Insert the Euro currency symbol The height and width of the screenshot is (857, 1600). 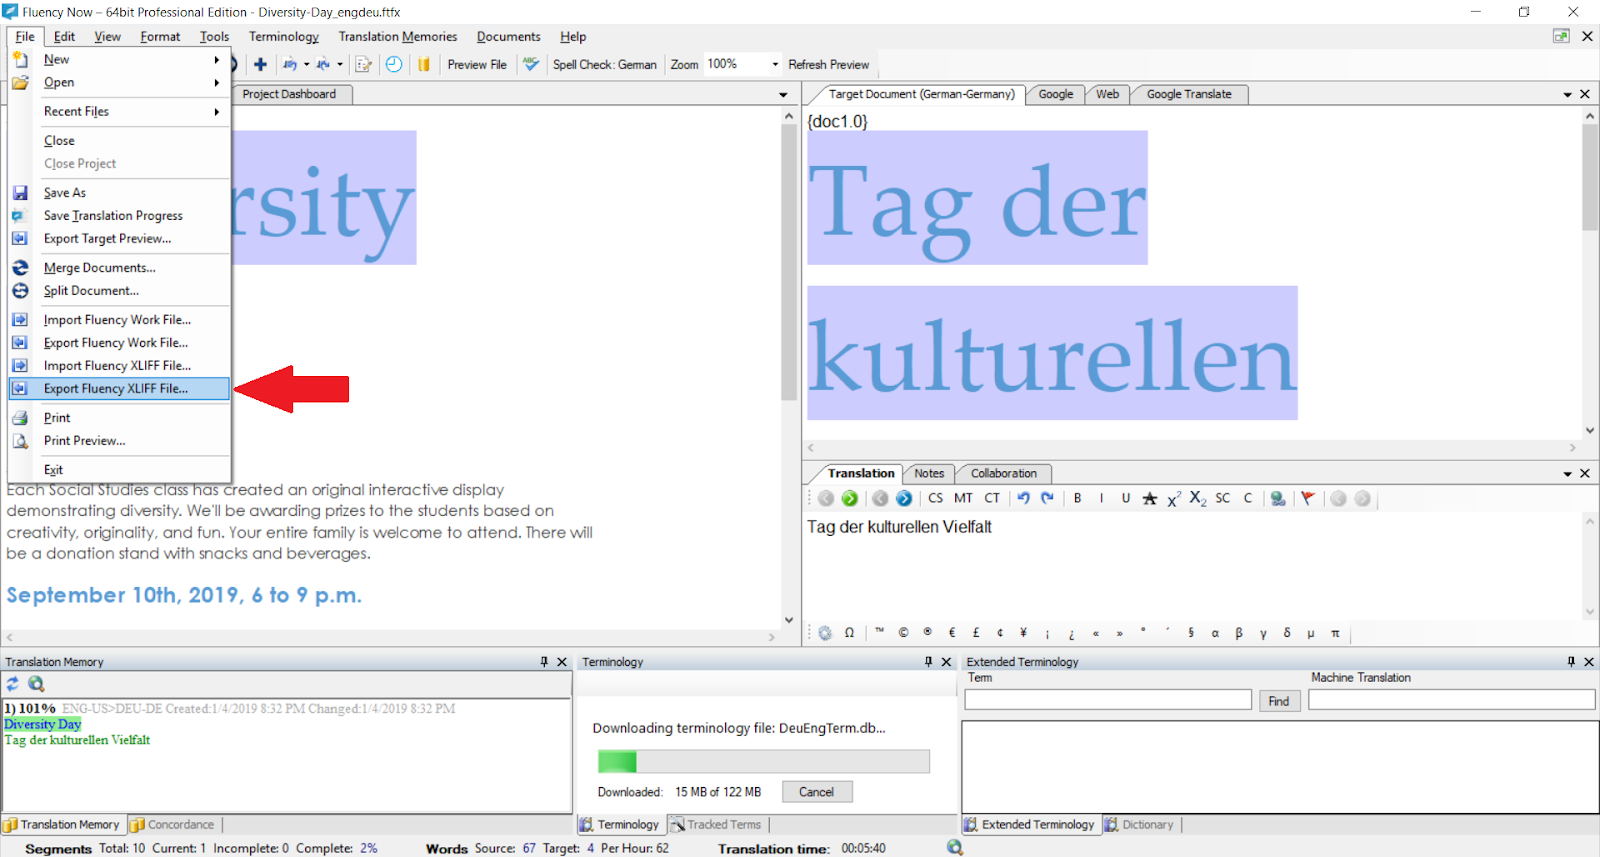[952, 632]
